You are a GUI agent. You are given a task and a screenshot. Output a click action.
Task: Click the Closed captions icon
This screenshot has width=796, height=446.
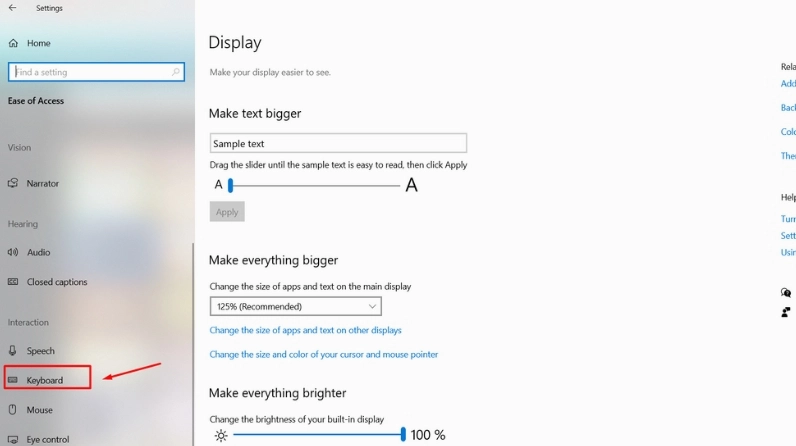[x=13, y=282]
